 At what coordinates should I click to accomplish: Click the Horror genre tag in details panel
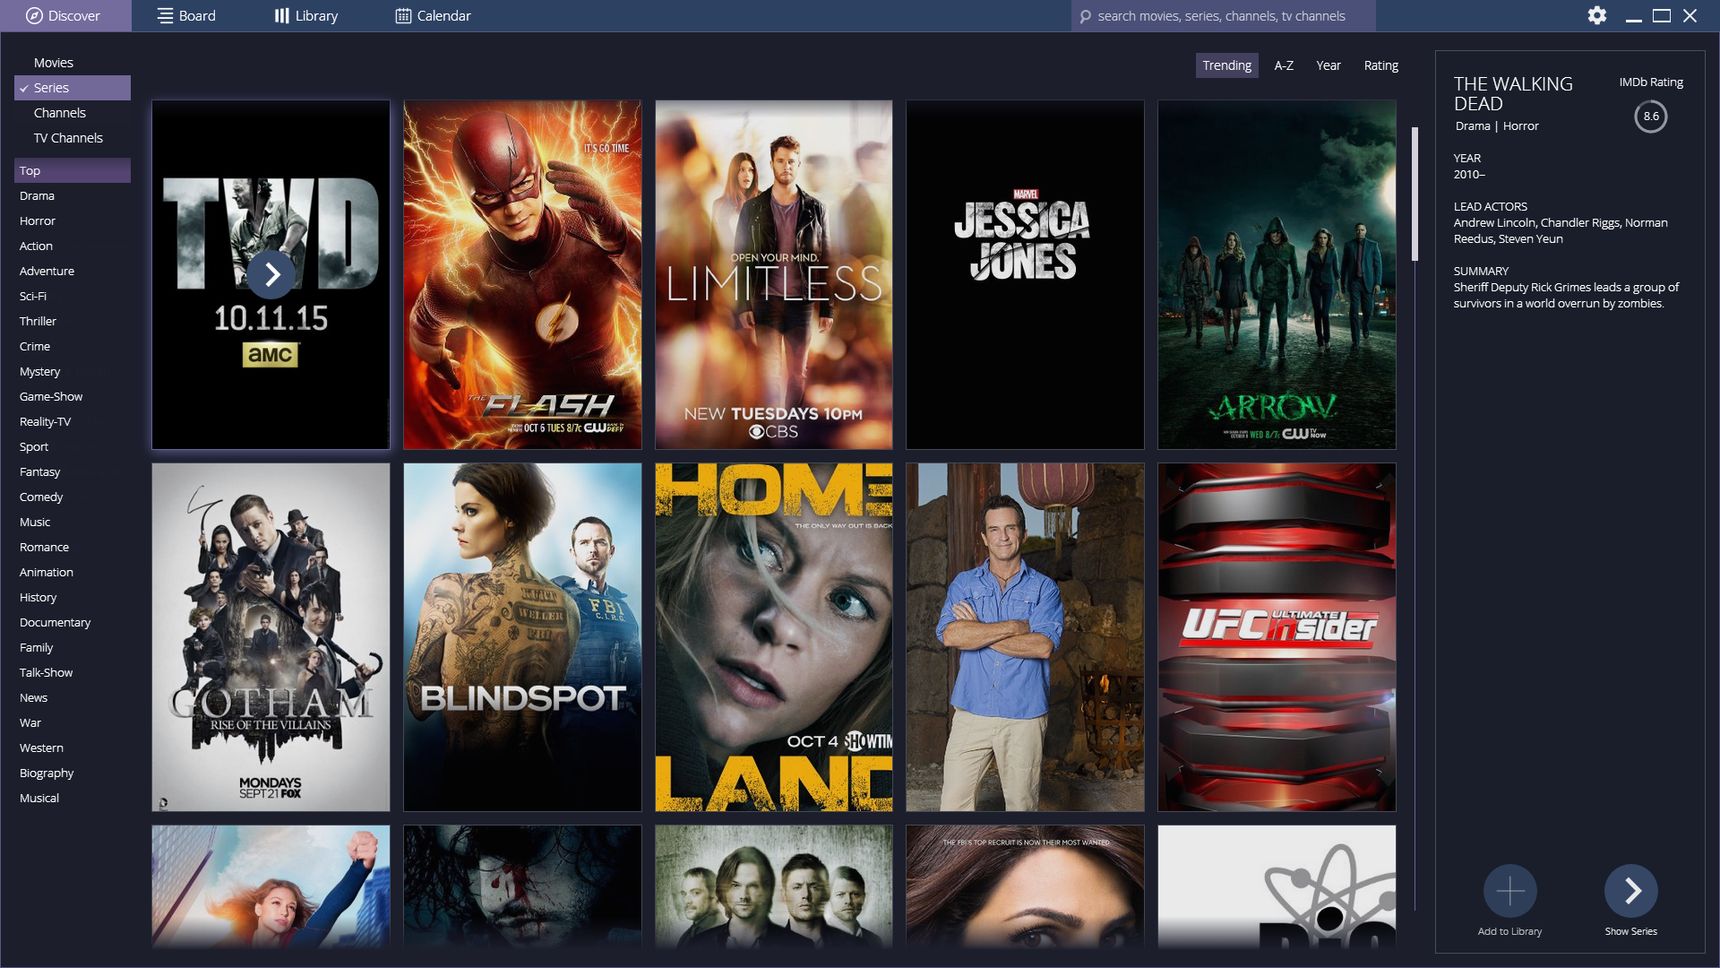pyautogui.click(x=1520, y=126)
